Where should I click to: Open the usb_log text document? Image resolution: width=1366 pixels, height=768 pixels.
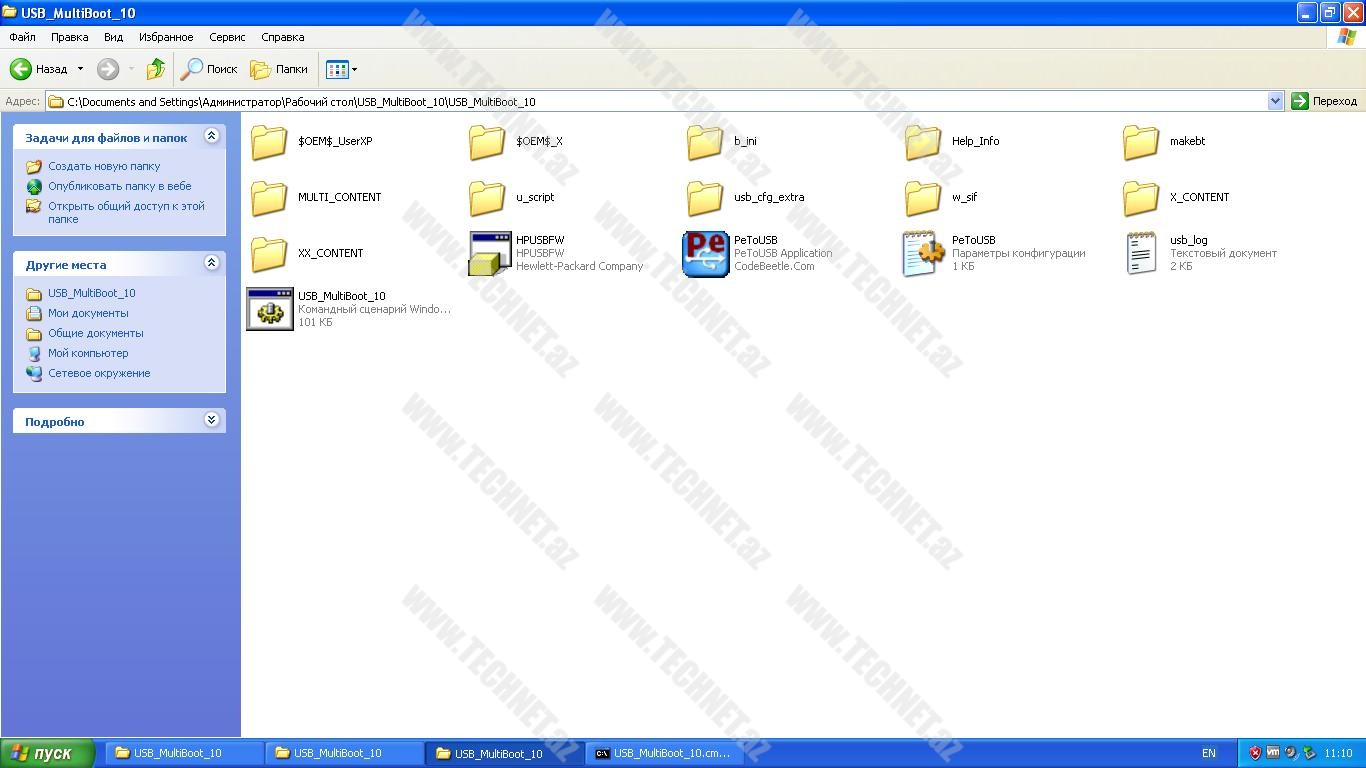click(1141, 253)
